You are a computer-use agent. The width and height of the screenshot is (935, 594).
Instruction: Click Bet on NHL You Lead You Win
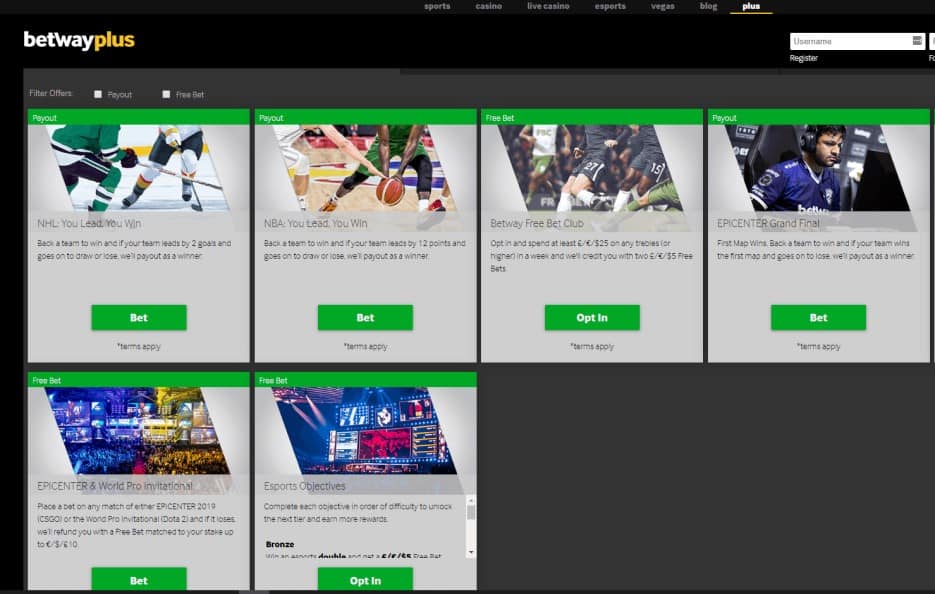coord(139,317)
